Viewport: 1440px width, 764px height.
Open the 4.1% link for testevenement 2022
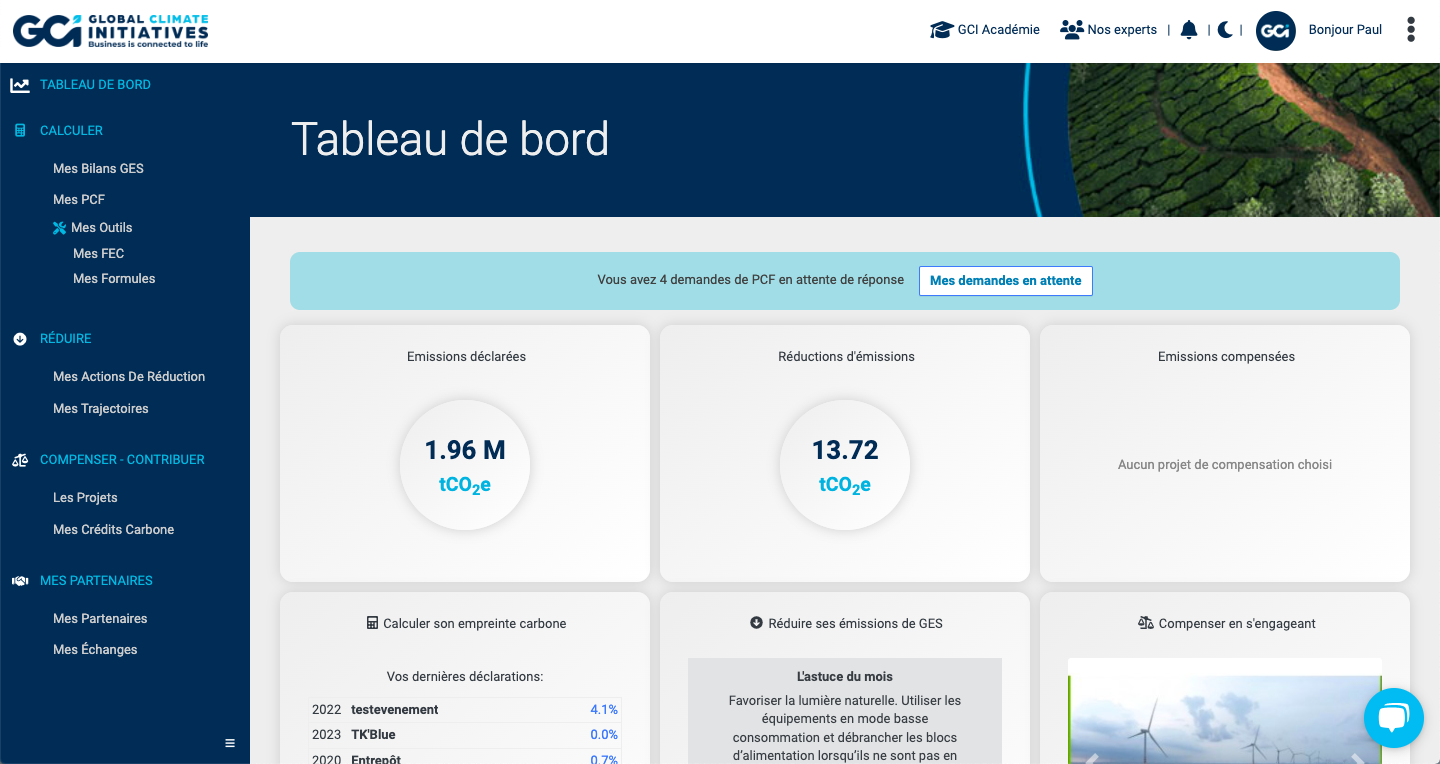603,709
